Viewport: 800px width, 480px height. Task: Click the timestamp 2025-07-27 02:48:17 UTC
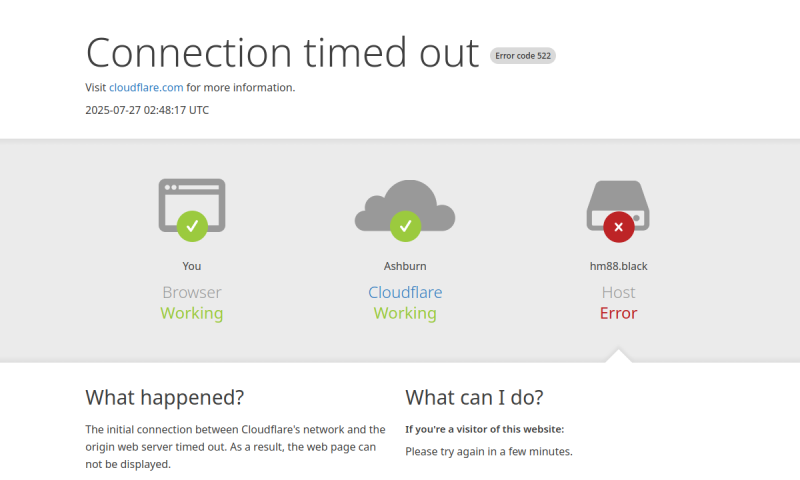147,110
